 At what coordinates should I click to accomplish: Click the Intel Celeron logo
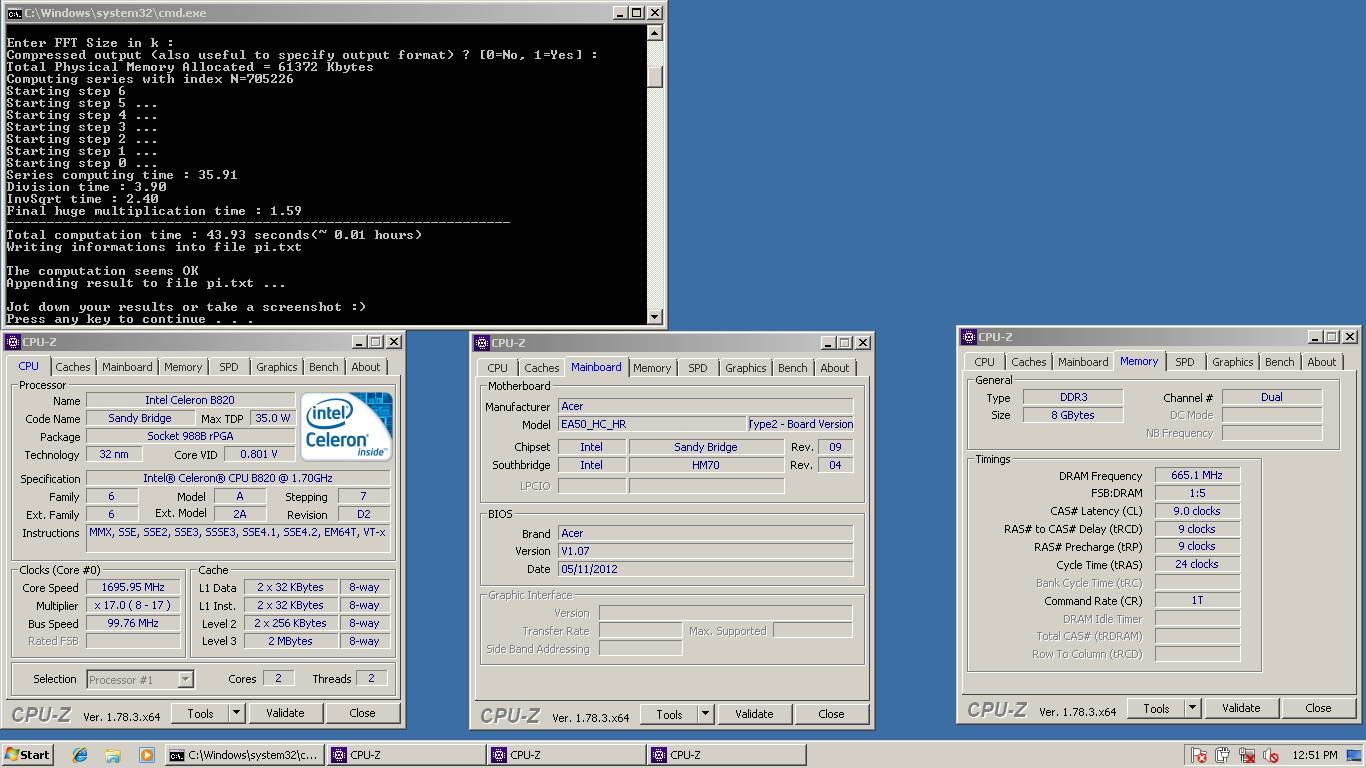pos(346,427)
